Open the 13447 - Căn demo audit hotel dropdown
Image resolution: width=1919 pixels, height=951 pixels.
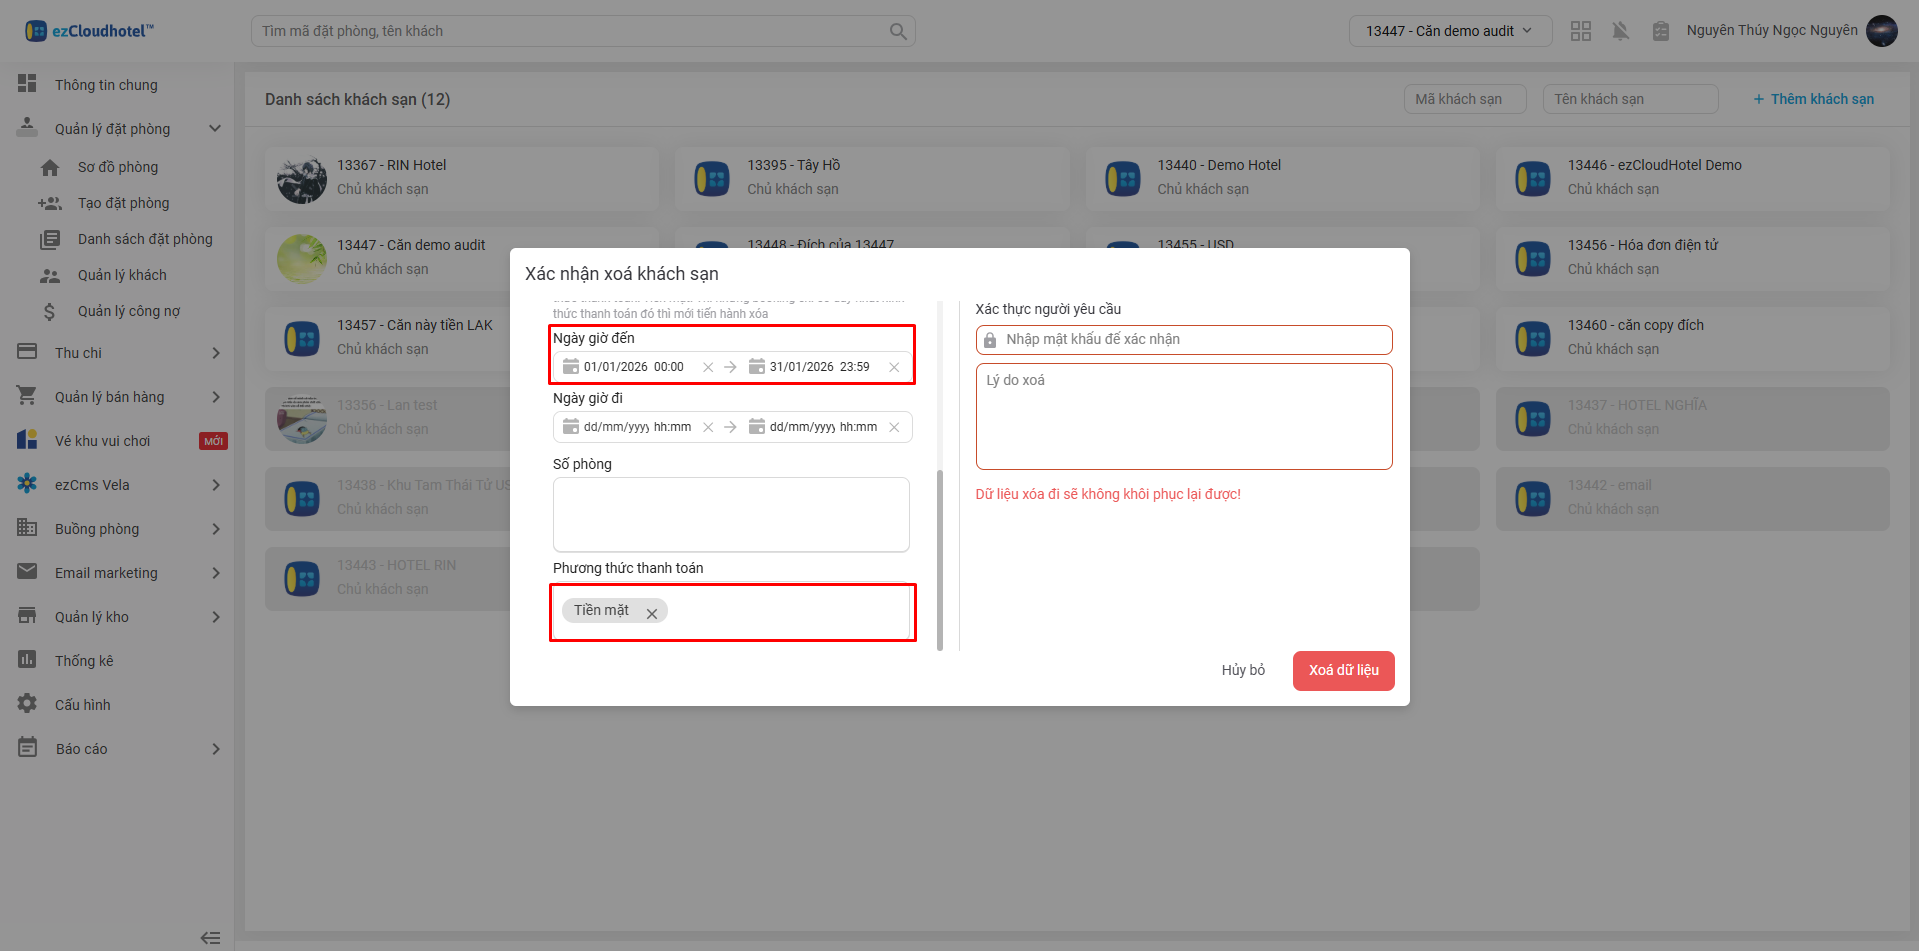tap(1449, 31)
